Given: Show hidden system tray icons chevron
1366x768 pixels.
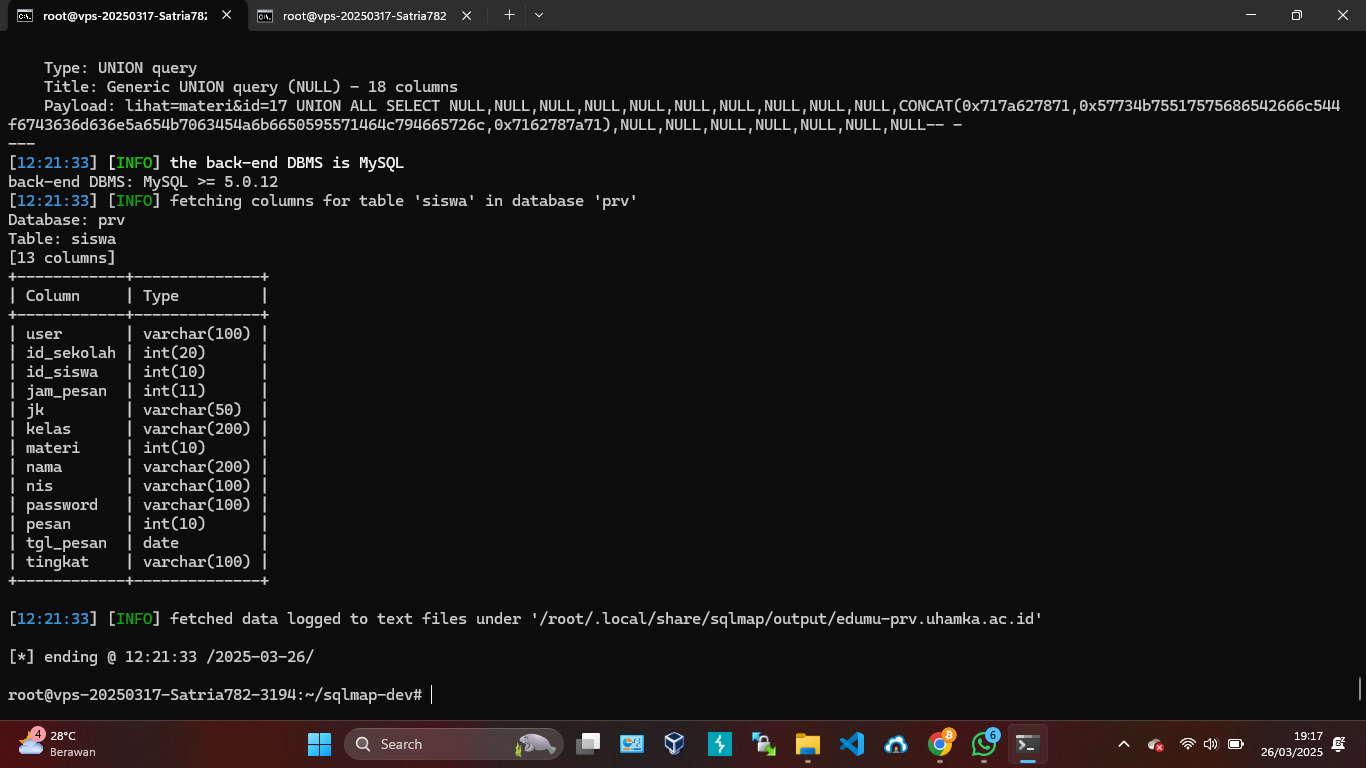Looking at the screenshot, I should pos(1123,744).
